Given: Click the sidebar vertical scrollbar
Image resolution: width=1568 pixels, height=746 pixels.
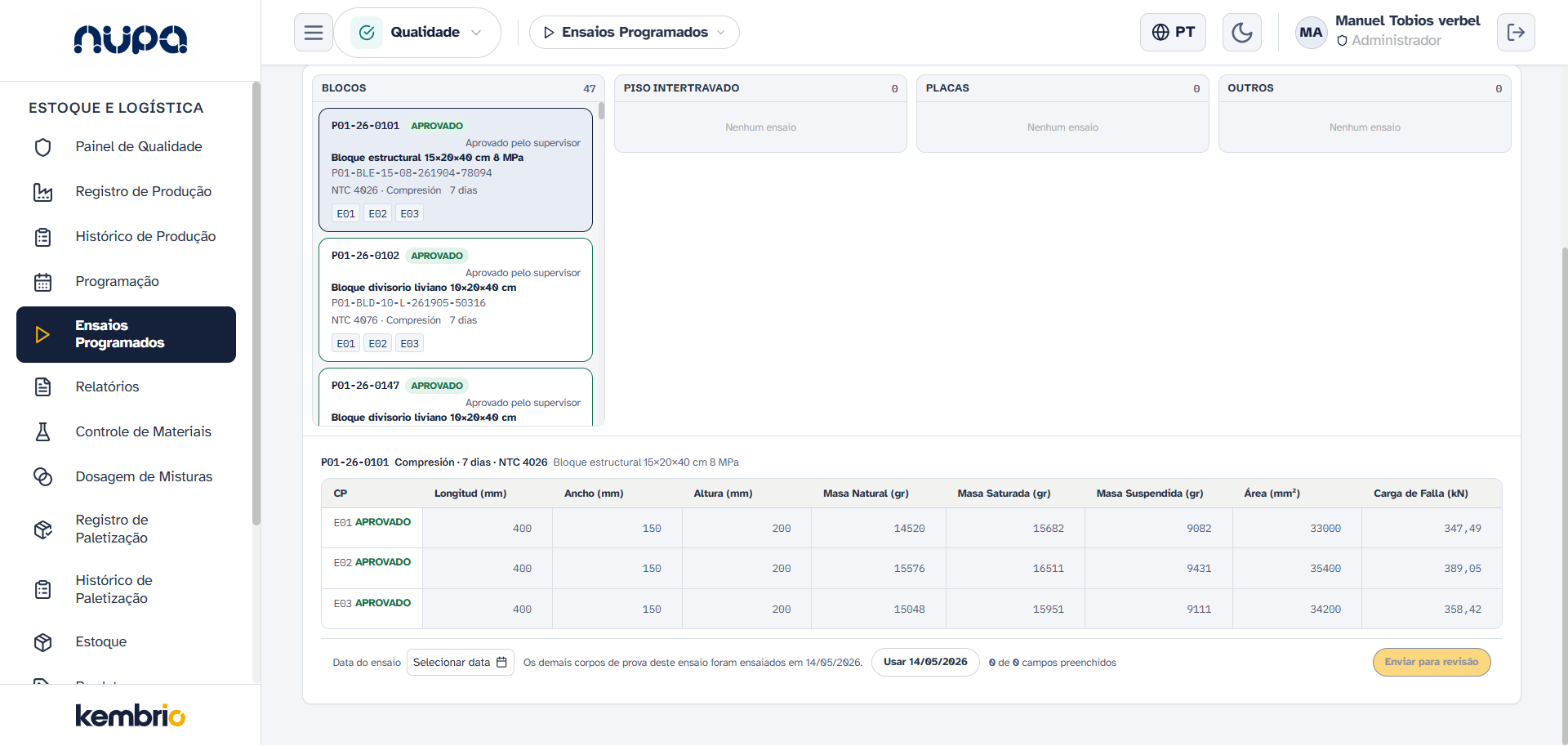Looking at the screenshot, I should pos(256,303).
